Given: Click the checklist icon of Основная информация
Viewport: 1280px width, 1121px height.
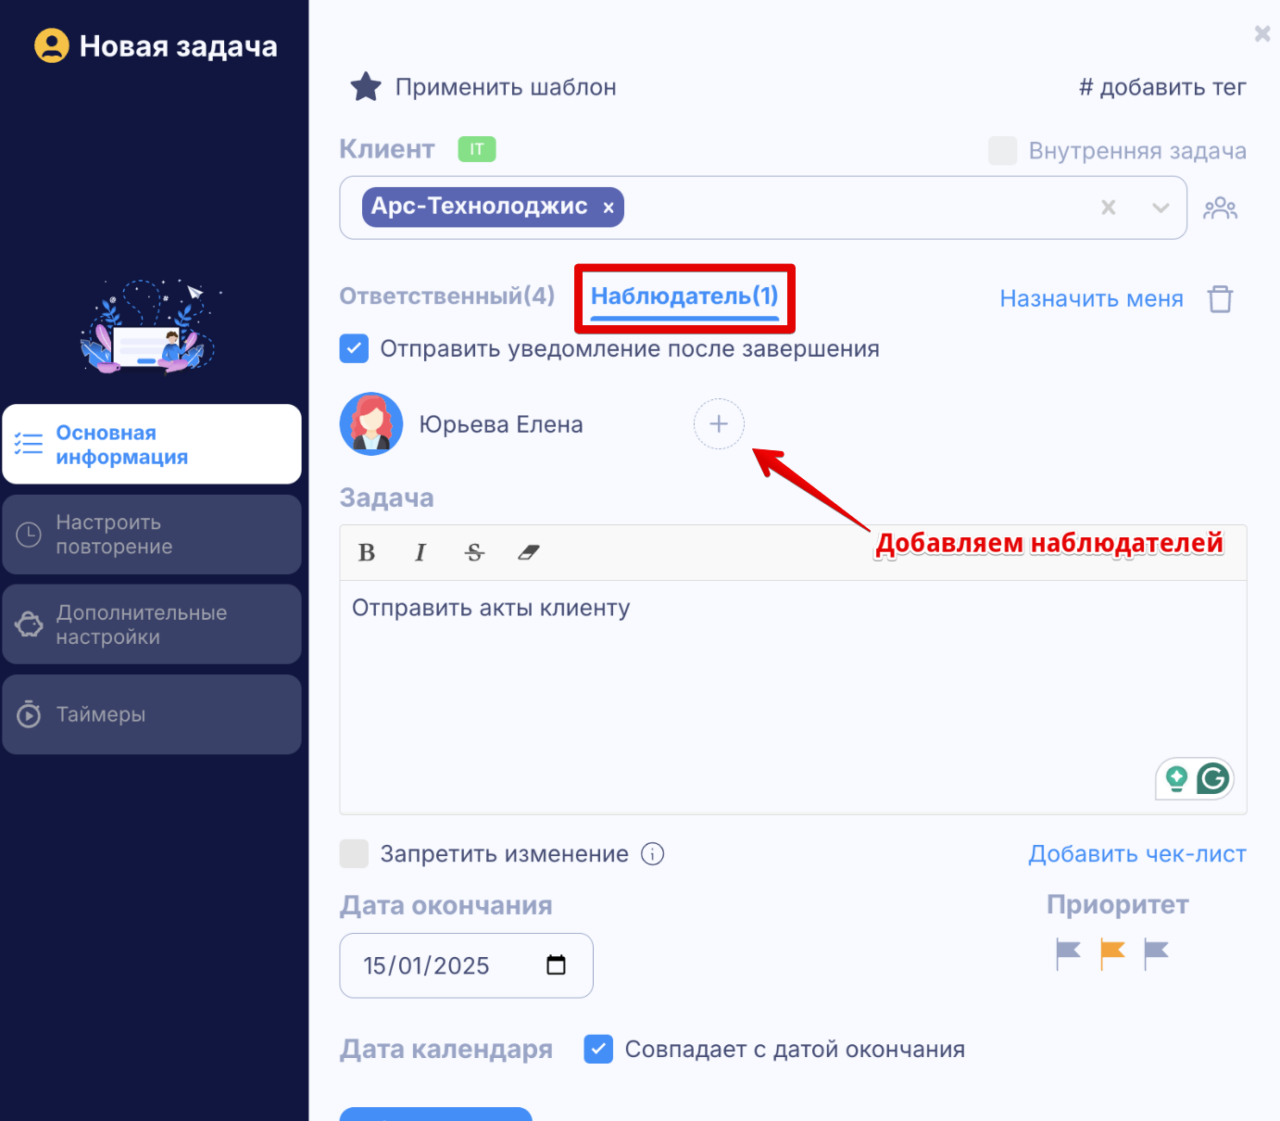Looking at the screenshot, I should point(29,444).
